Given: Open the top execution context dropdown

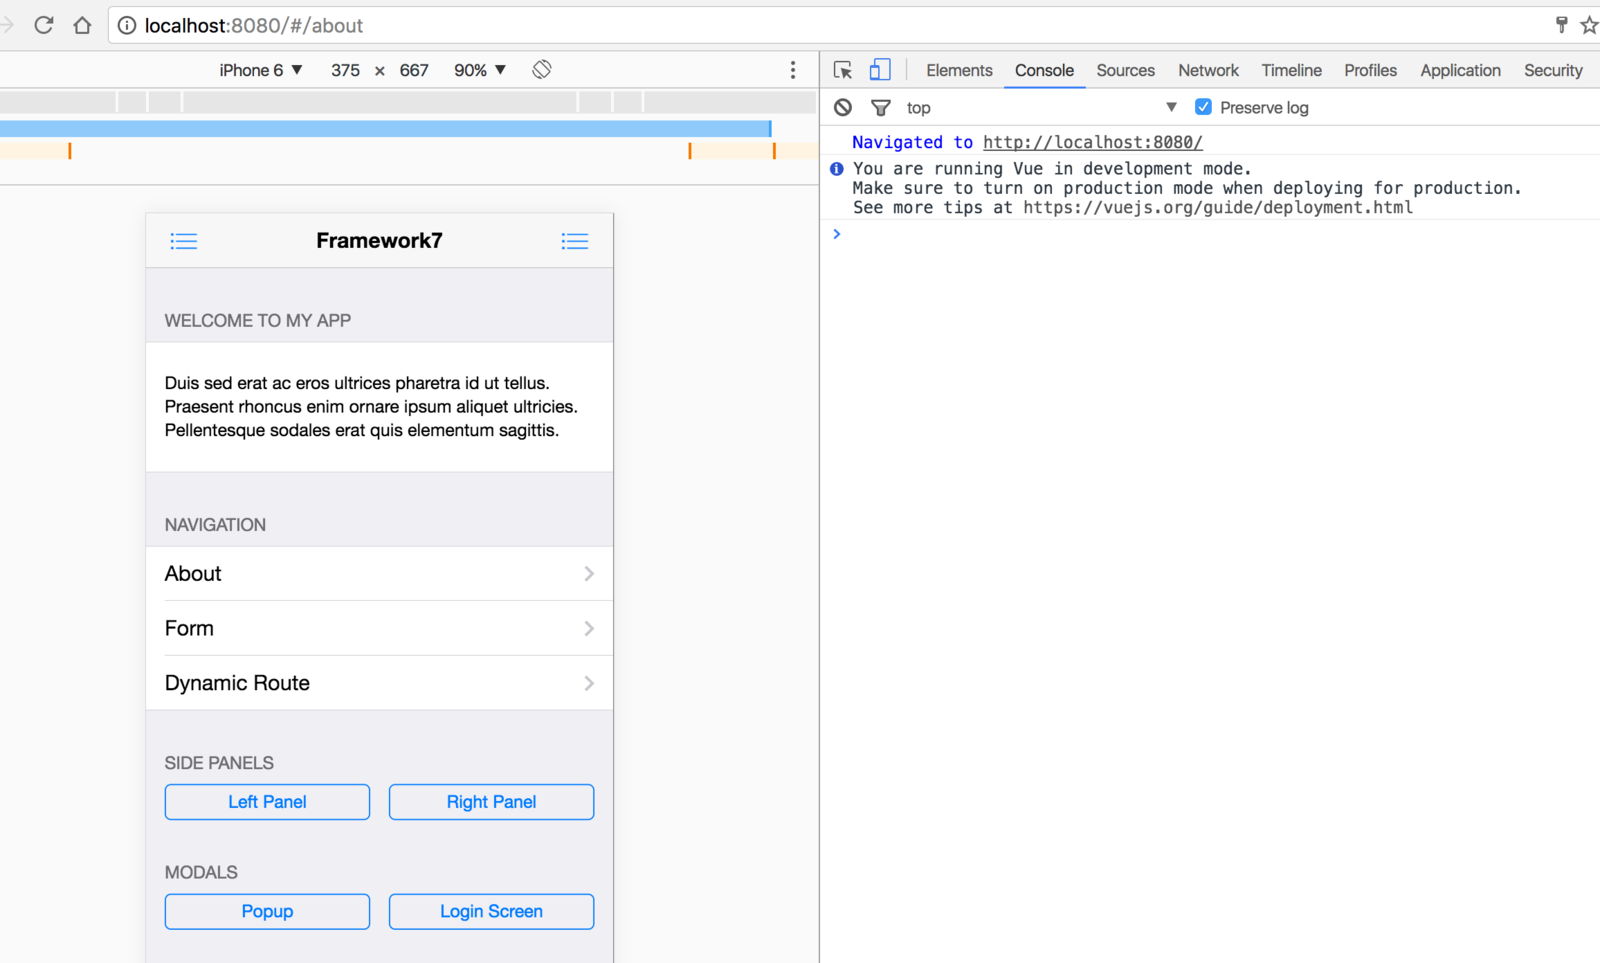Looking at the screenshot, I should pos(1042,107).
